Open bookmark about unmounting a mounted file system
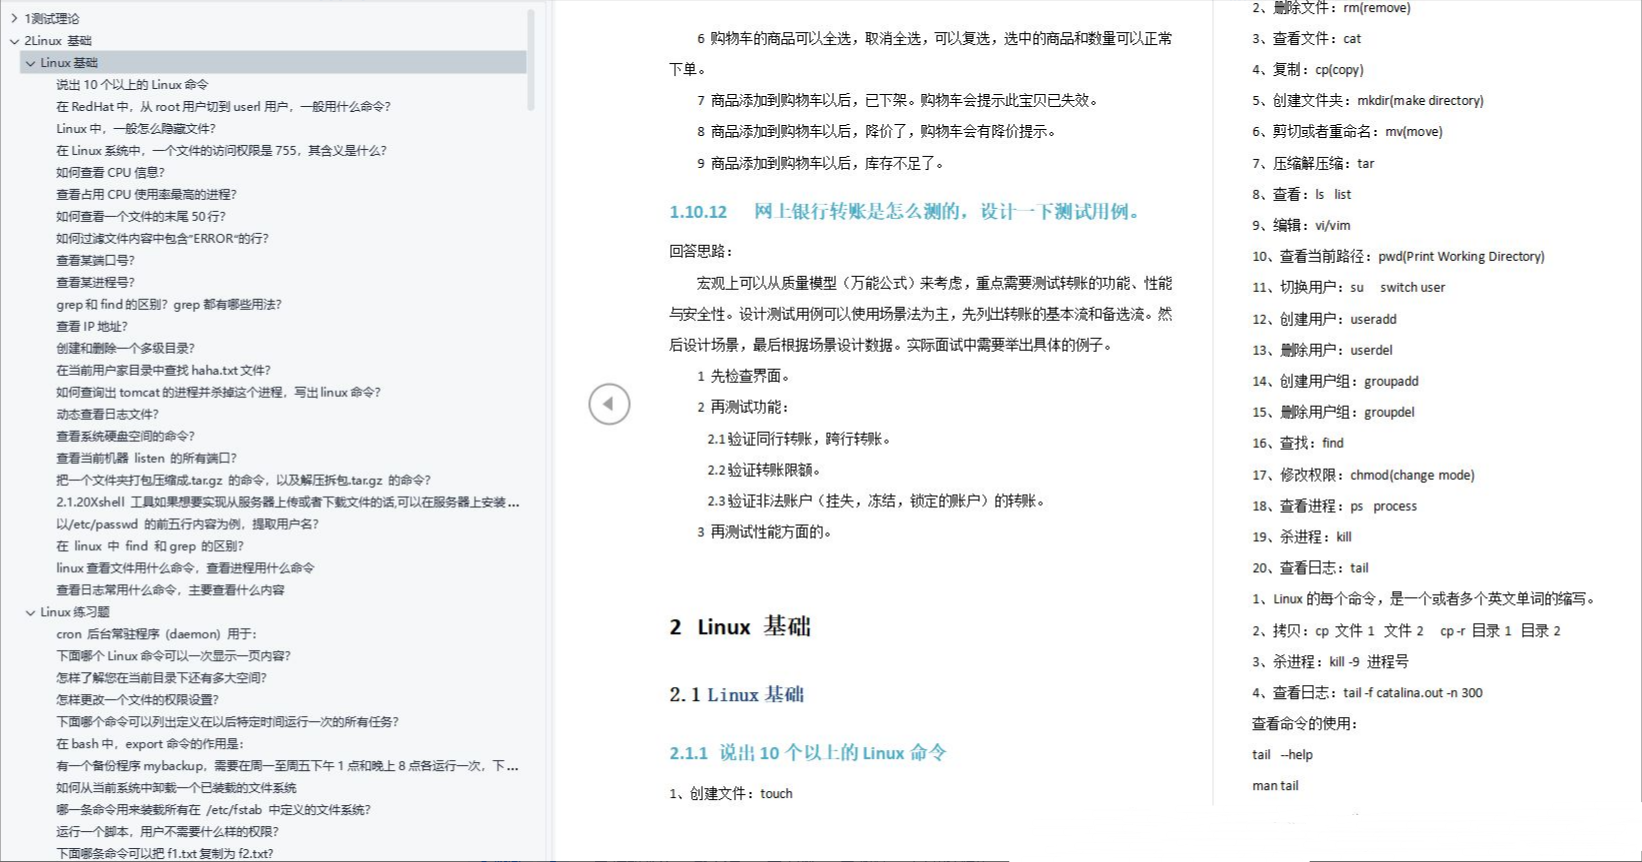 click(176, 789)
